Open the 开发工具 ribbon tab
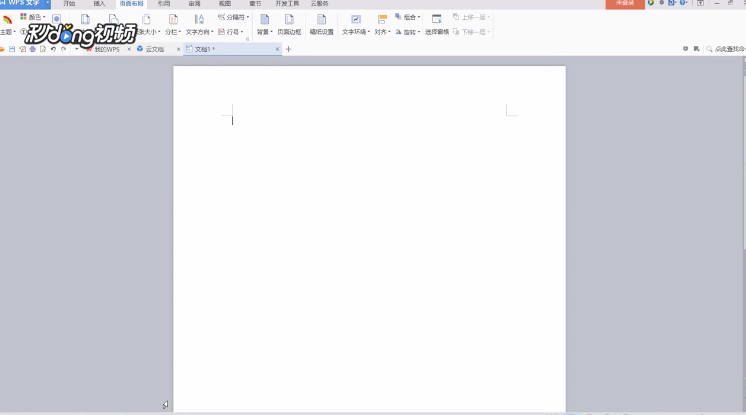The width and height of the screenshot is (746, 415). click(287, 4)
